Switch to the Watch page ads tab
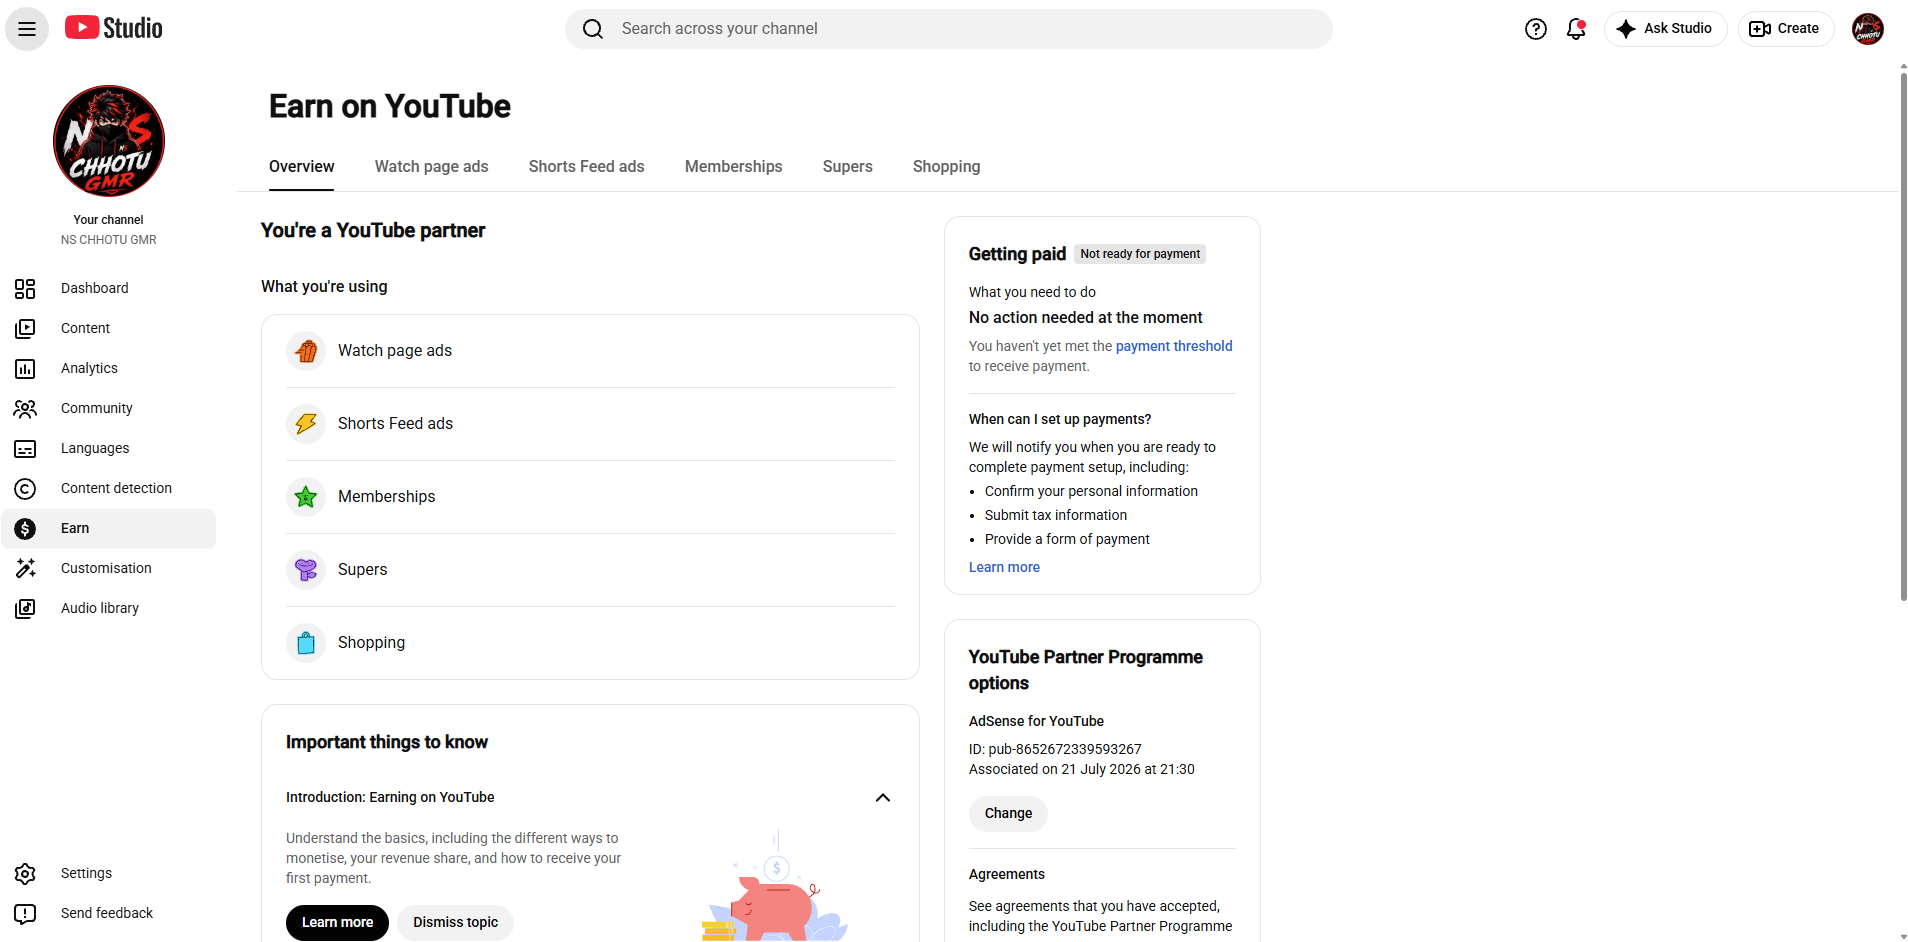Viewport: 1908px width, 942px height. [x=431, y=166]
